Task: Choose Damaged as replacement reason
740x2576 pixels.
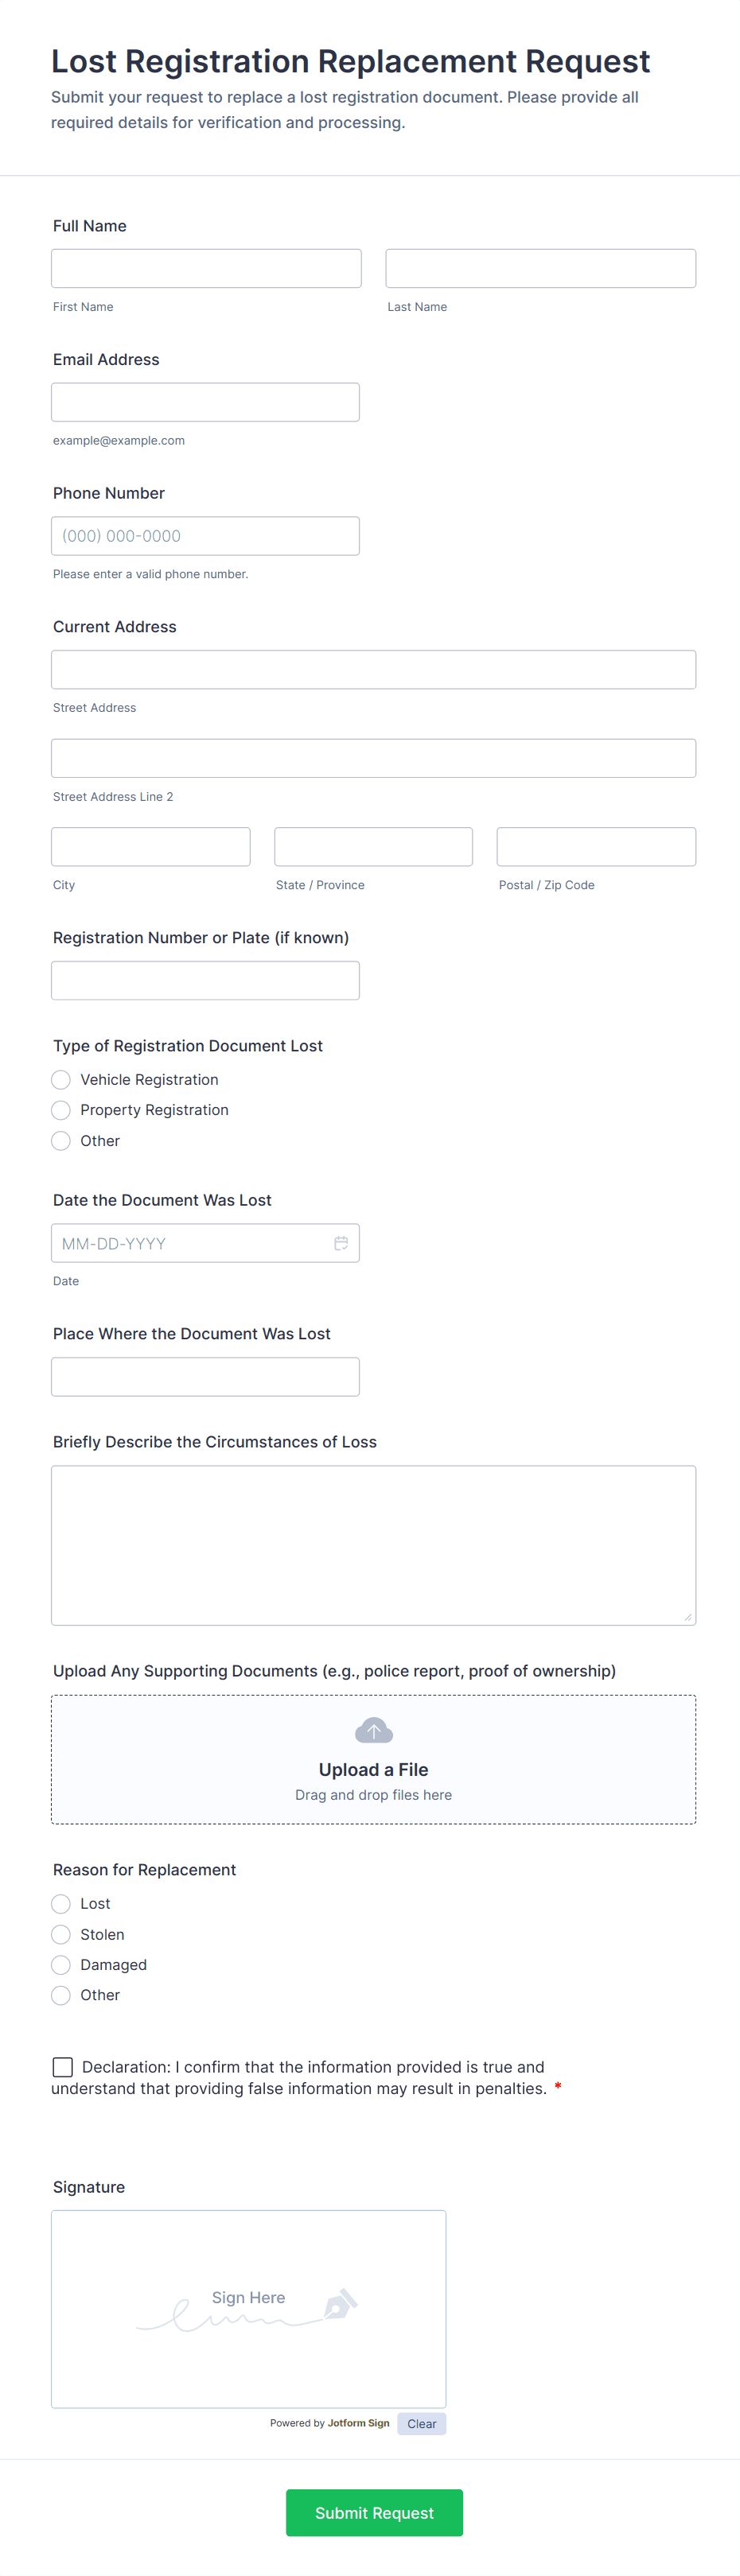Action: (61, 1965)
